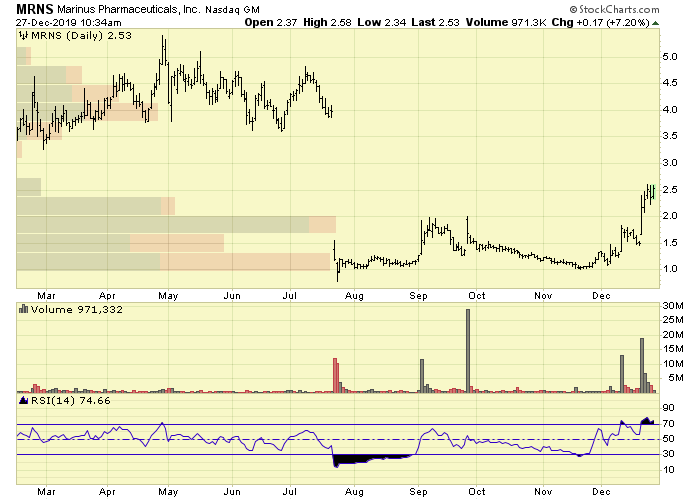This screenshot has height=500, width=700.
Task: Click the 50 RSI axis label
Action: (x=668, y=439)
